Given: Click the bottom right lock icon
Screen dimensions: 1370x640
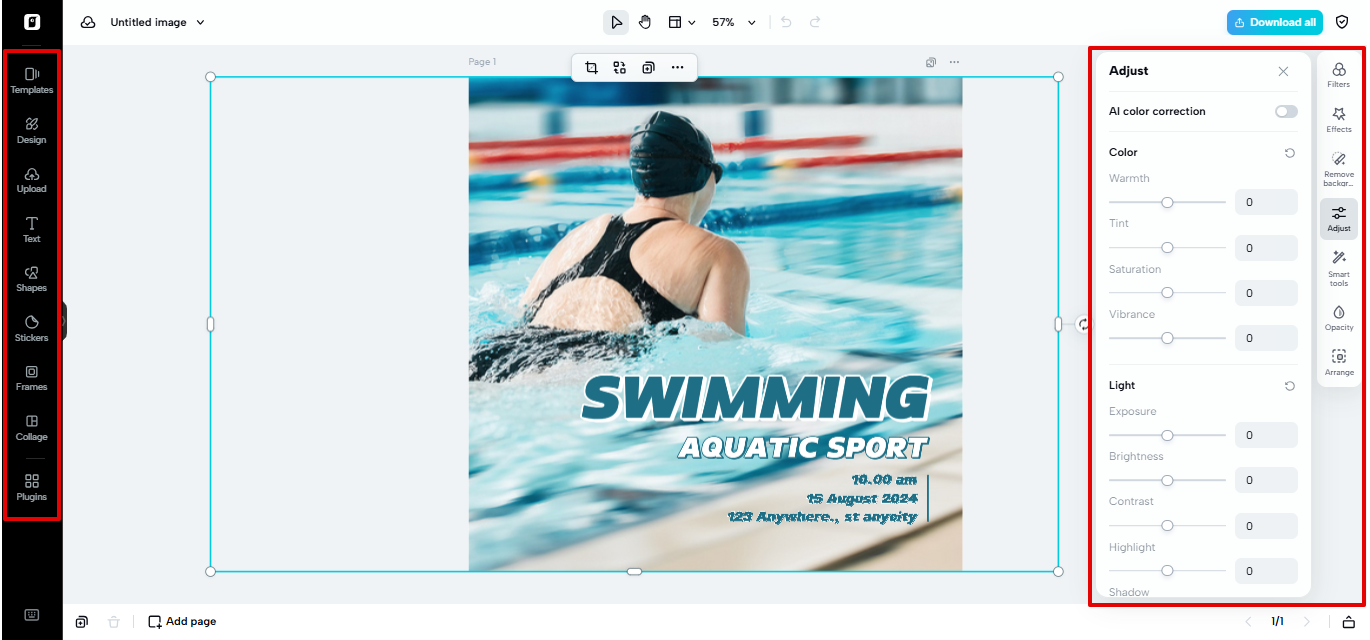Looking at the screenshot, I should point(1347,622).
